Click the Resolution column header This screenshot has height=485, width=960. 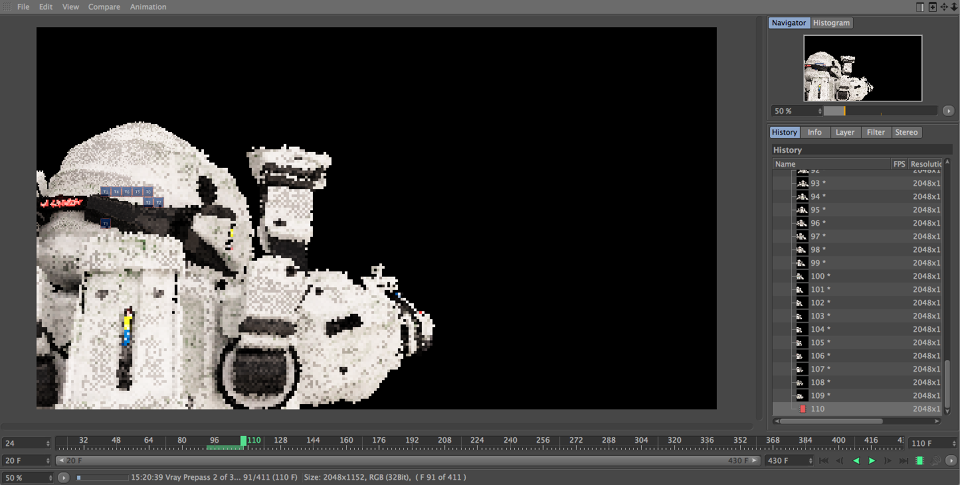(x=926, y=164)
